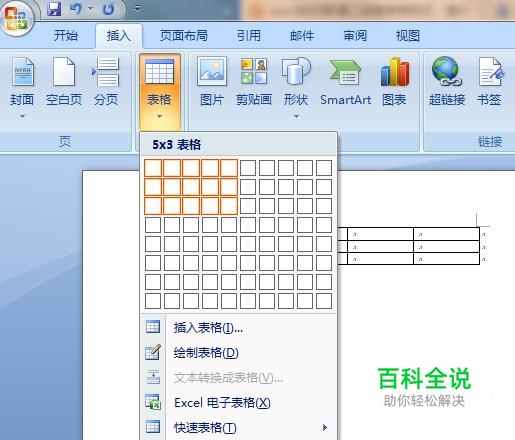Choose 插入表格(I)... menu entry
The image size is (515, 440).
pos(239,328)
